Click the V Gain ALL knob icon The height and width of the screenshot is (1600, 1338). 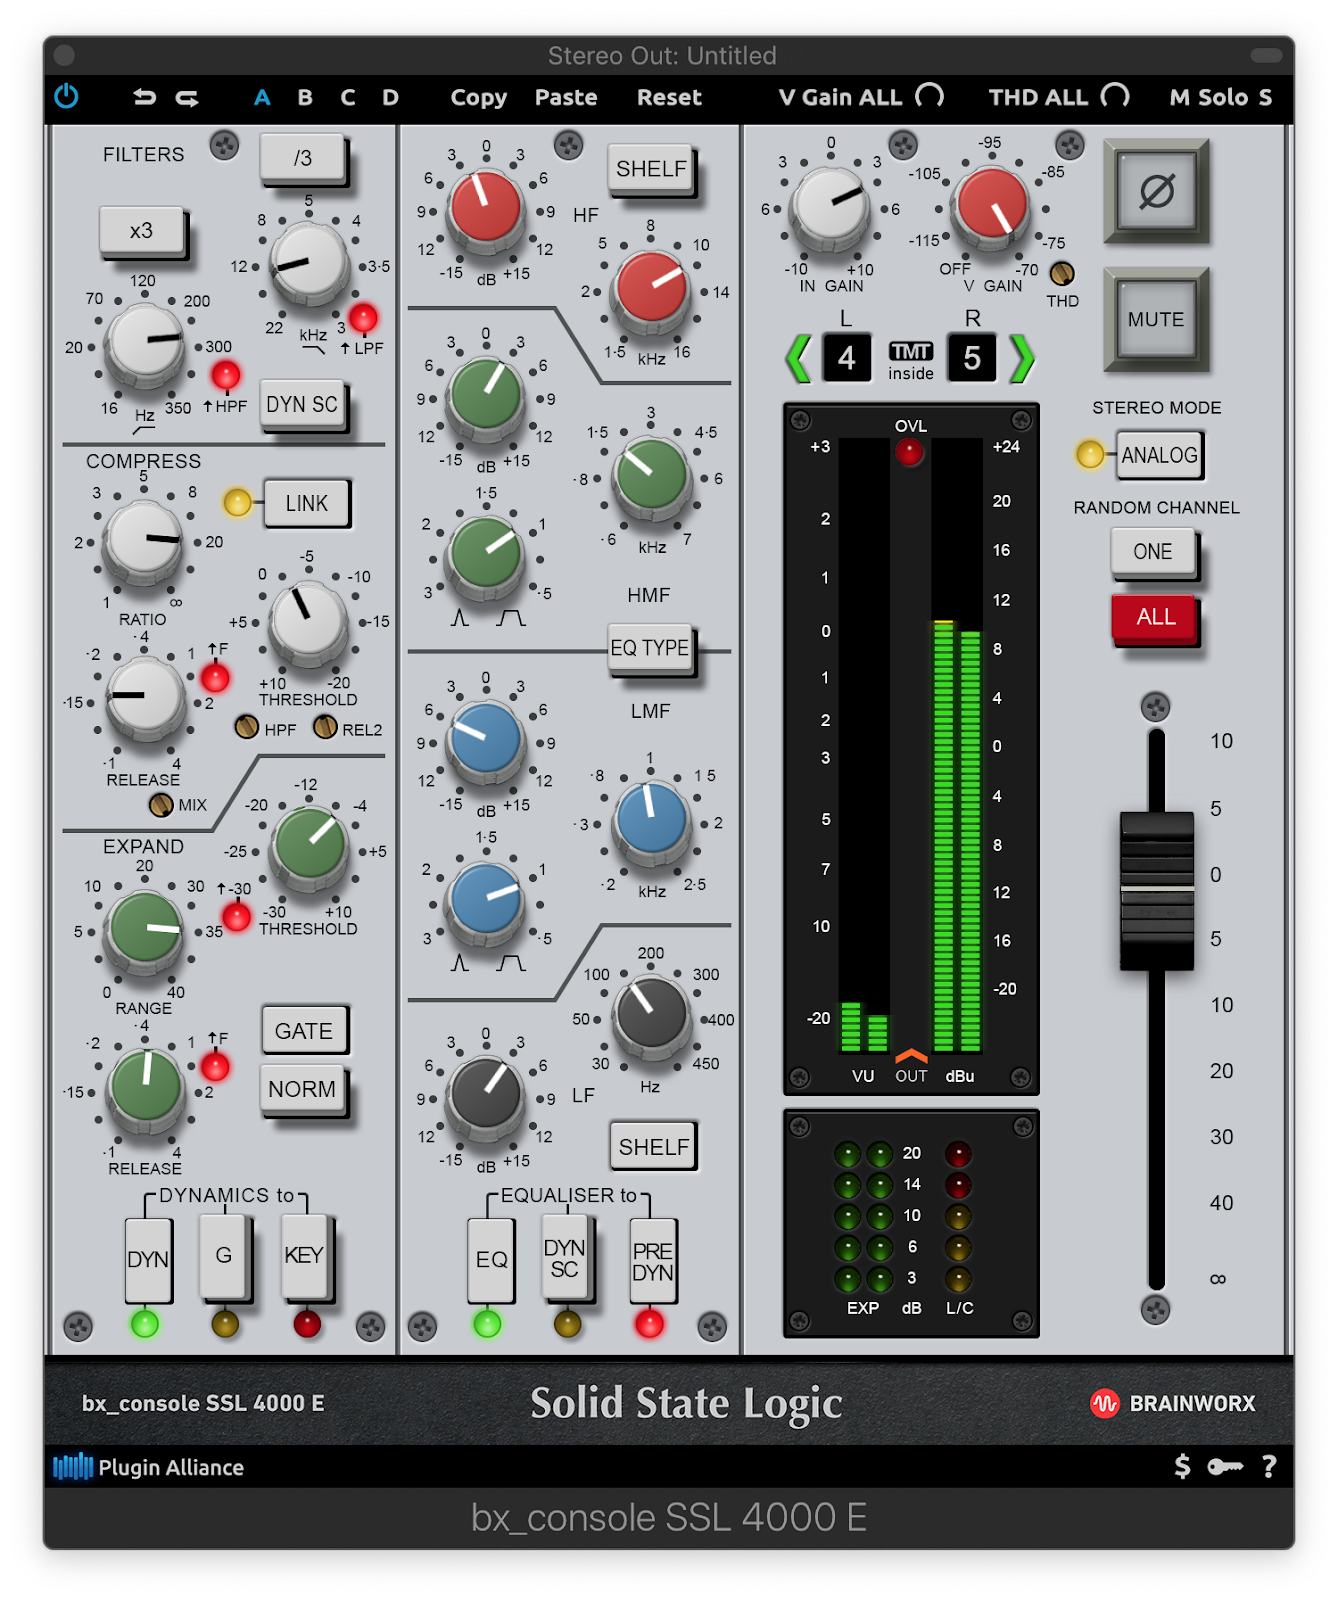[930, 96]
